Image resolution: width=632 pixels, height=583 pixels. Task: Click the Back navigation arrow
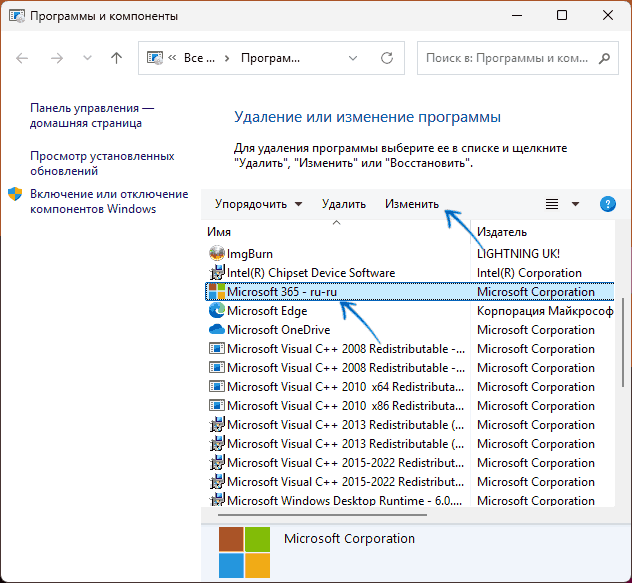click(x=22, y=58)
